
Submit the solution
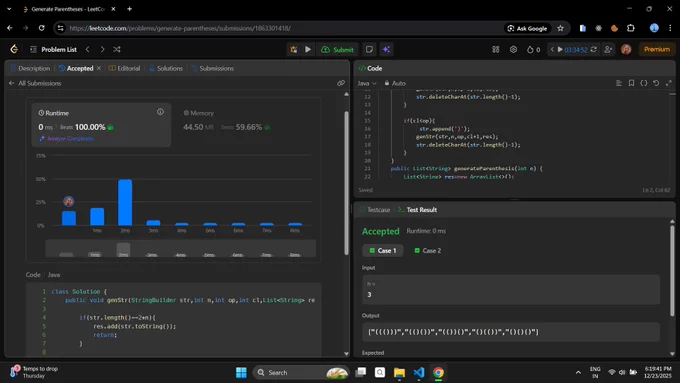click(337, 49)
